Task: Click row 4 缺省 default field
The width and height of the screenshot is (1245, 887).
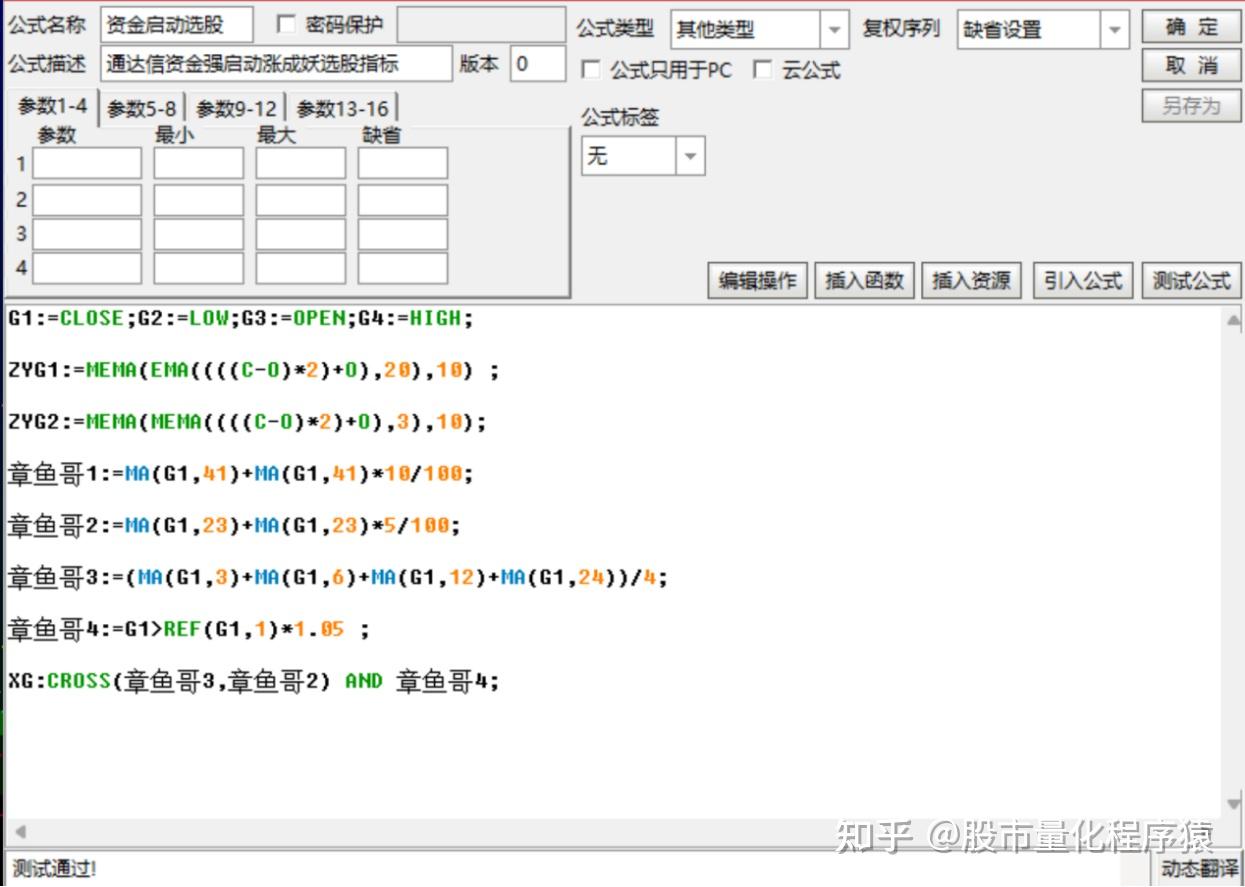Action: pyautogui.click(x=403, y=268)
